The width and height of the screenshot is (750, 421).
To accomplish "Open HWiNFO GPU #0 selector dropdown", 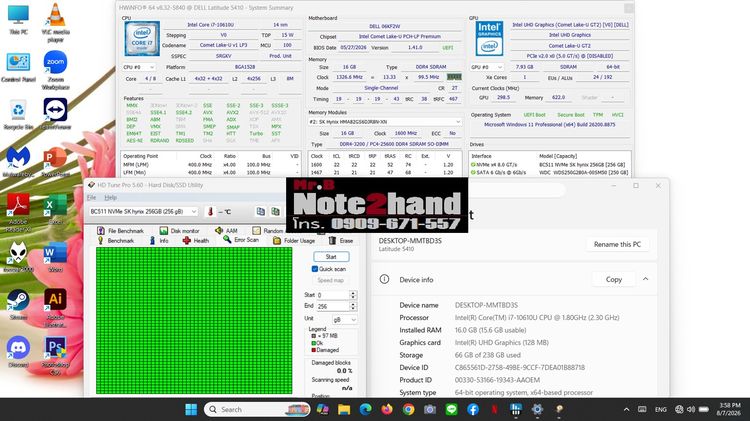I will 487,67.
